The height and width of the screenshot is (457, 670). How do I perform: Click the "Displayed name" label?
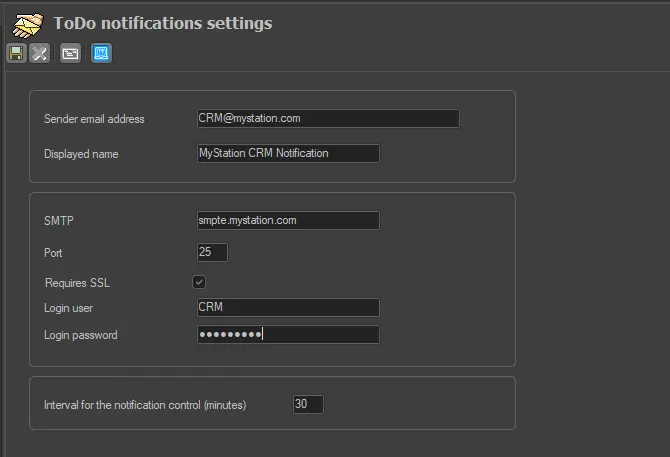(x=82, y=154)
